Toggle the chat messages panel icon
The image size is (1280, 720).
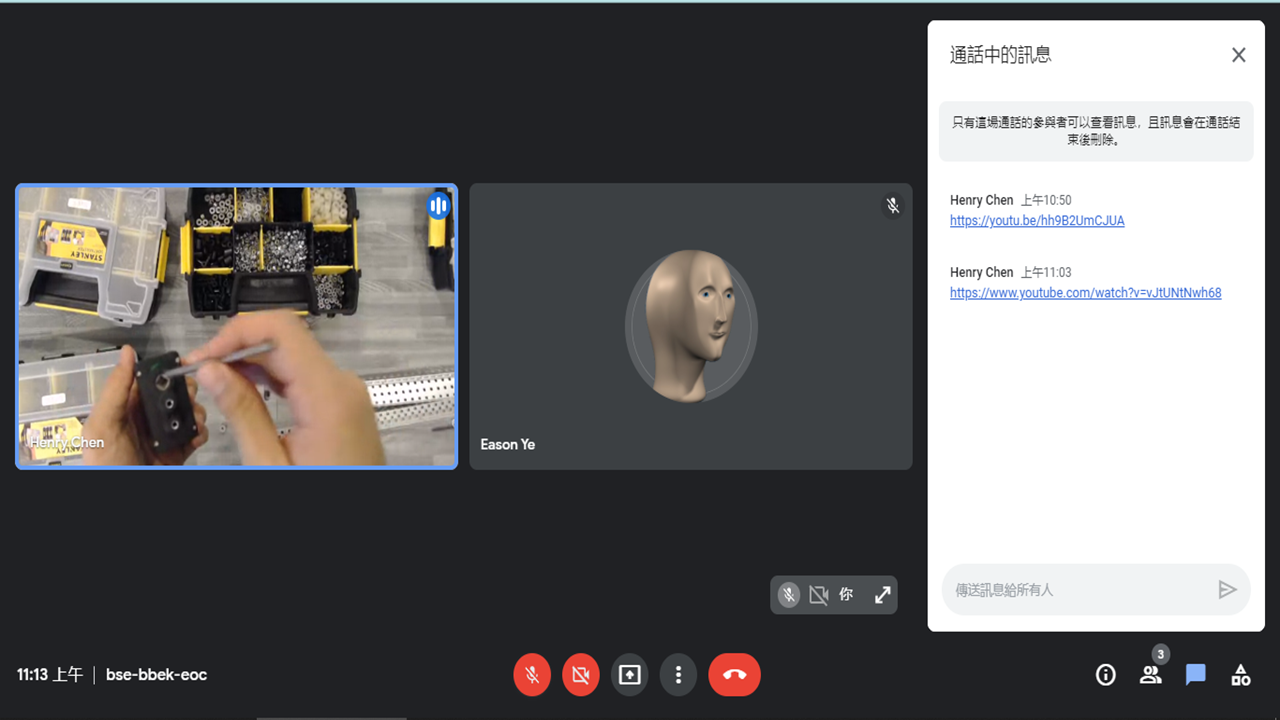pyautogui.click(x=1195, y=675)
